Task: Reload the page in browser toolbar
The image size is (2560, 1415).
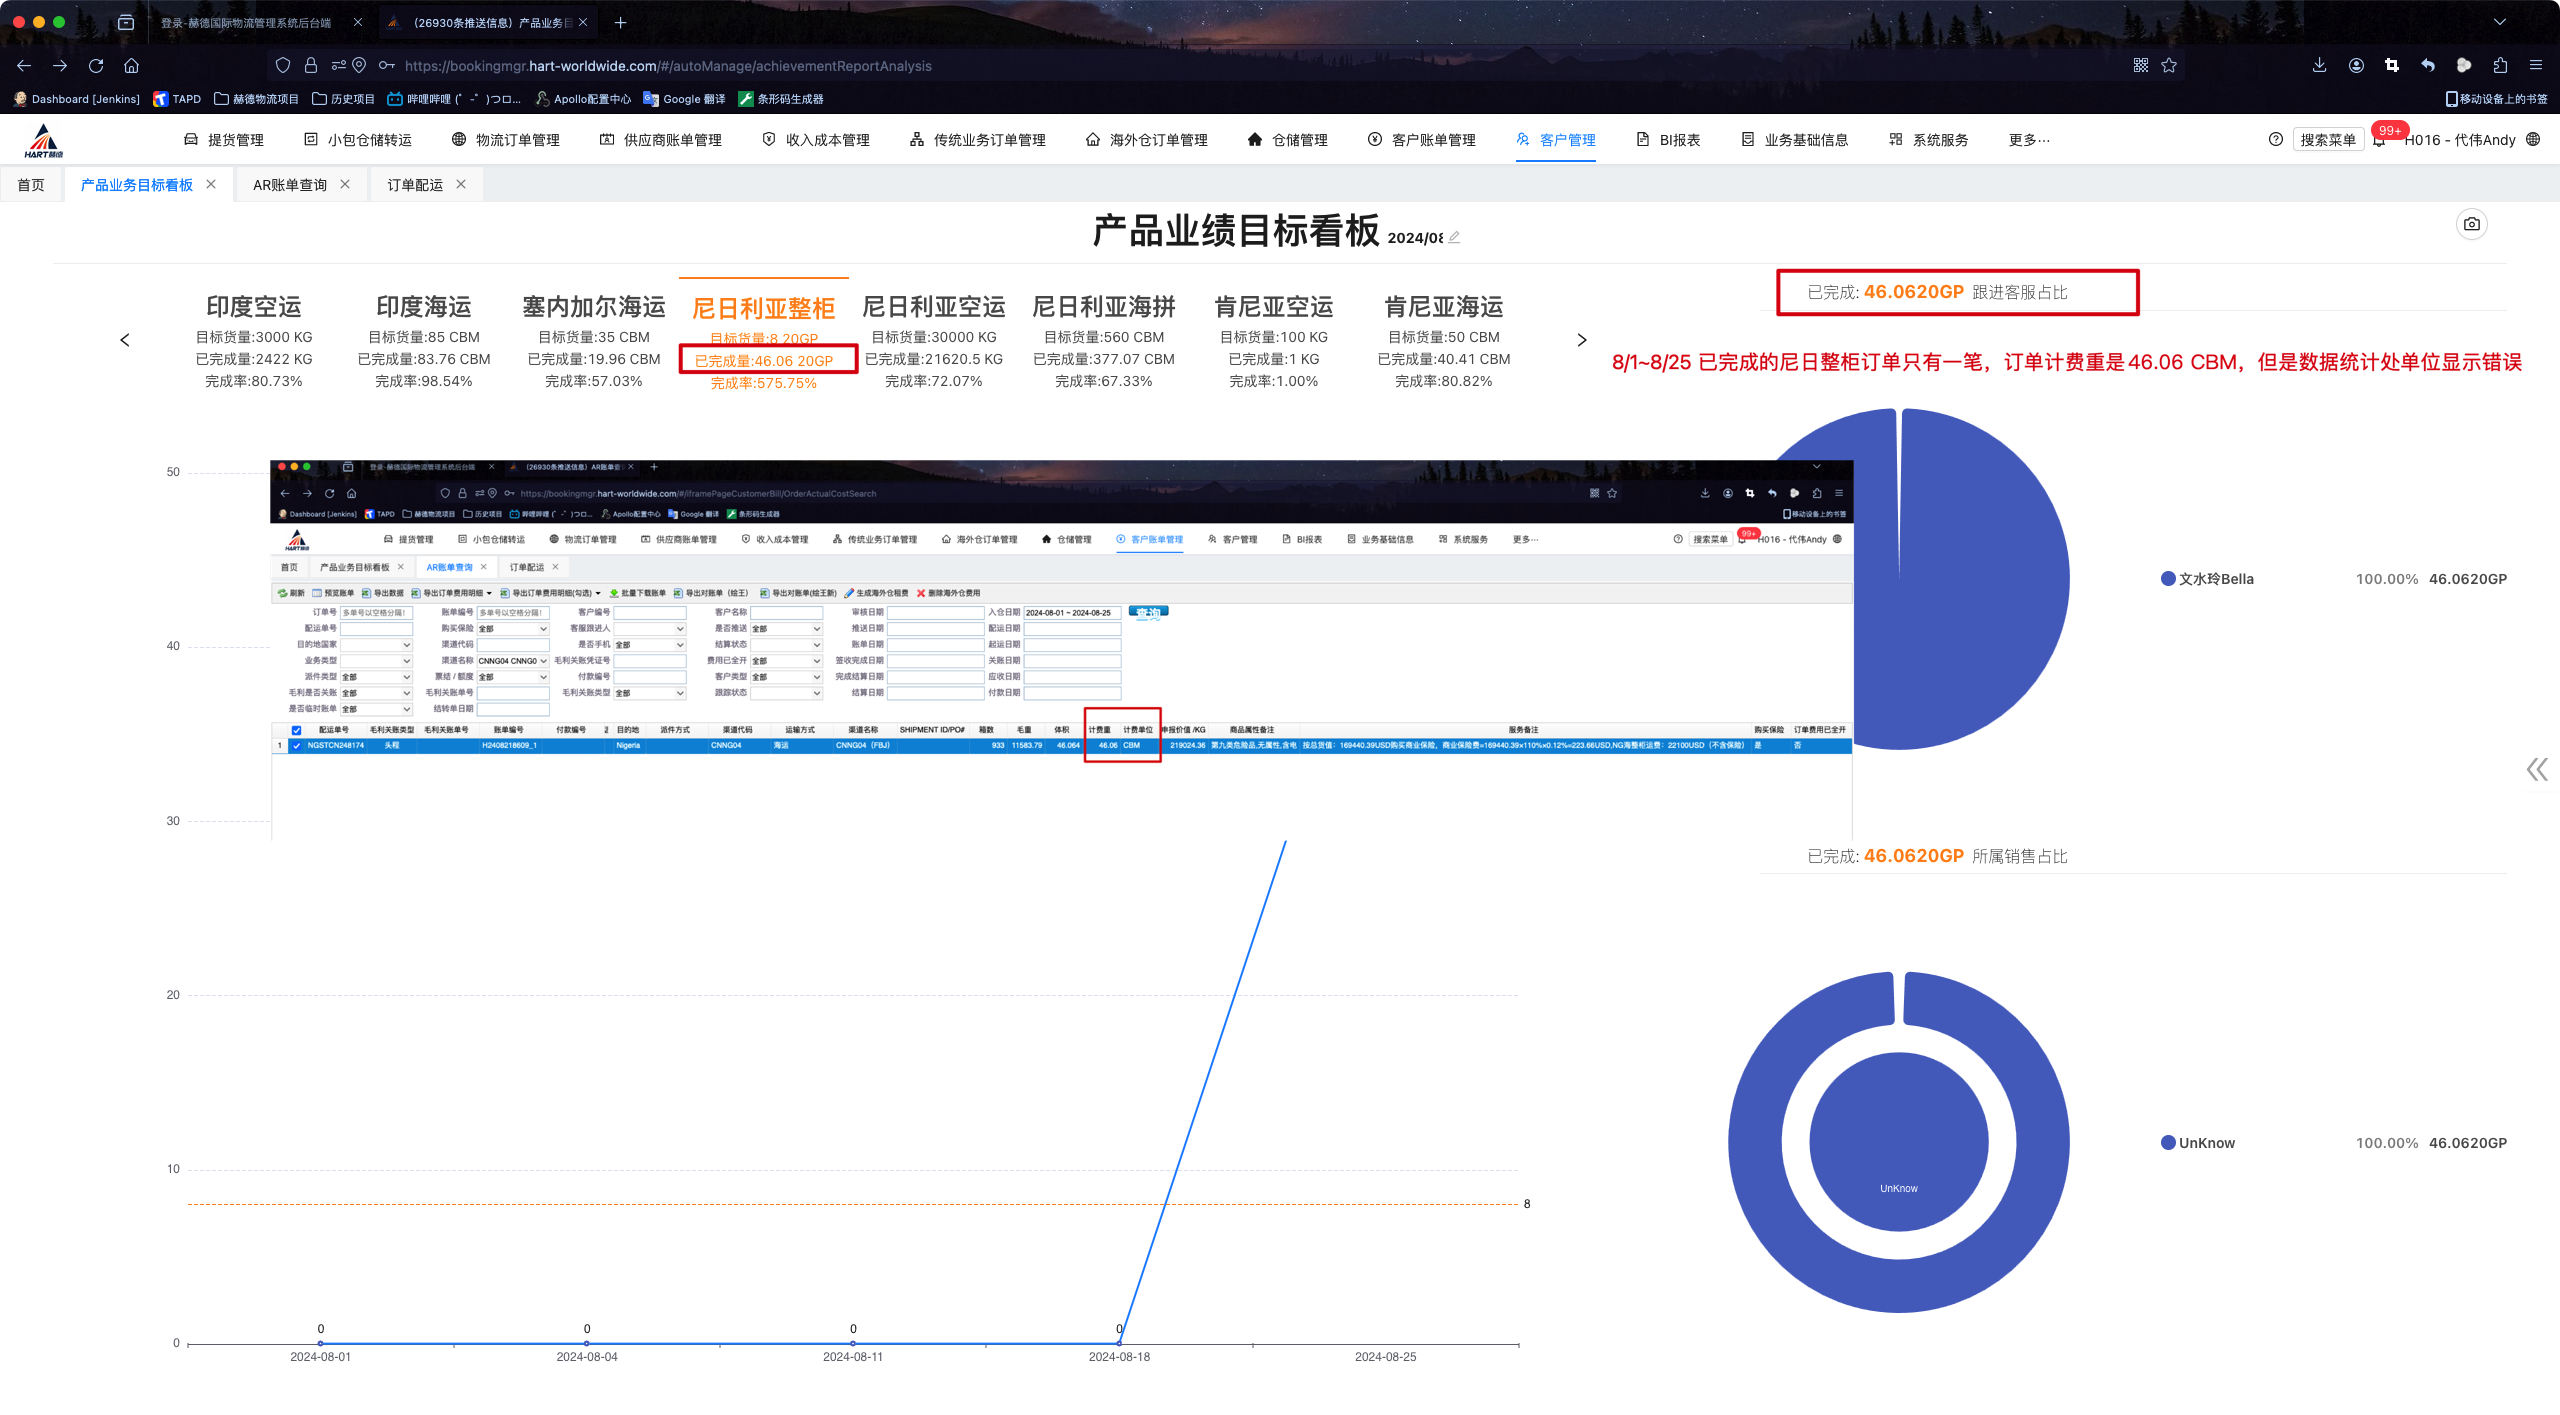Action: pyautogui.click(x=96, y=66)
